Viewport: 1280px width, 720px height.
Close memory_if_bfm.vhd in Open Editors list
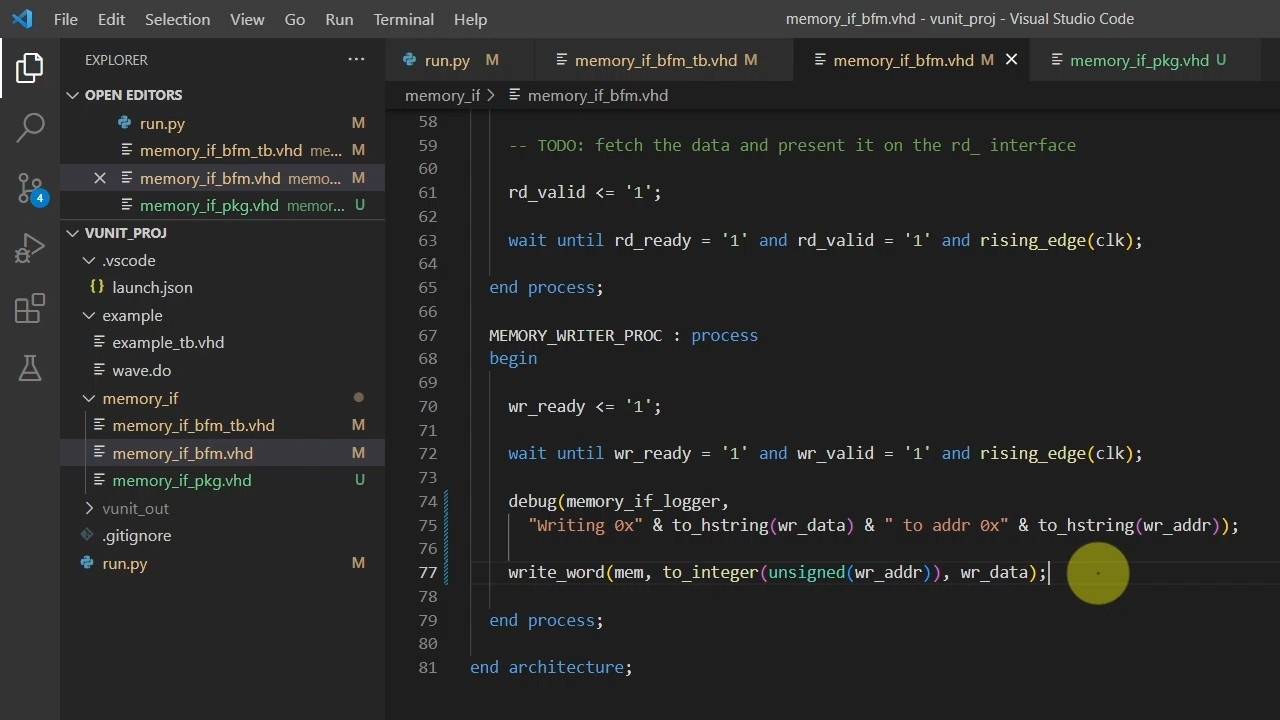pyautogui.click(x=99, y=178)
